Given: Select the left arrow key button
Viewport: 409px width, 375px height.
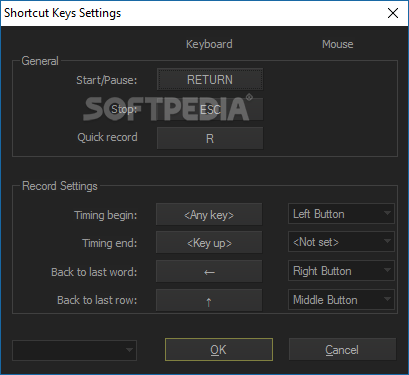Looking at the screenshot, I should [x=209, y=272].
